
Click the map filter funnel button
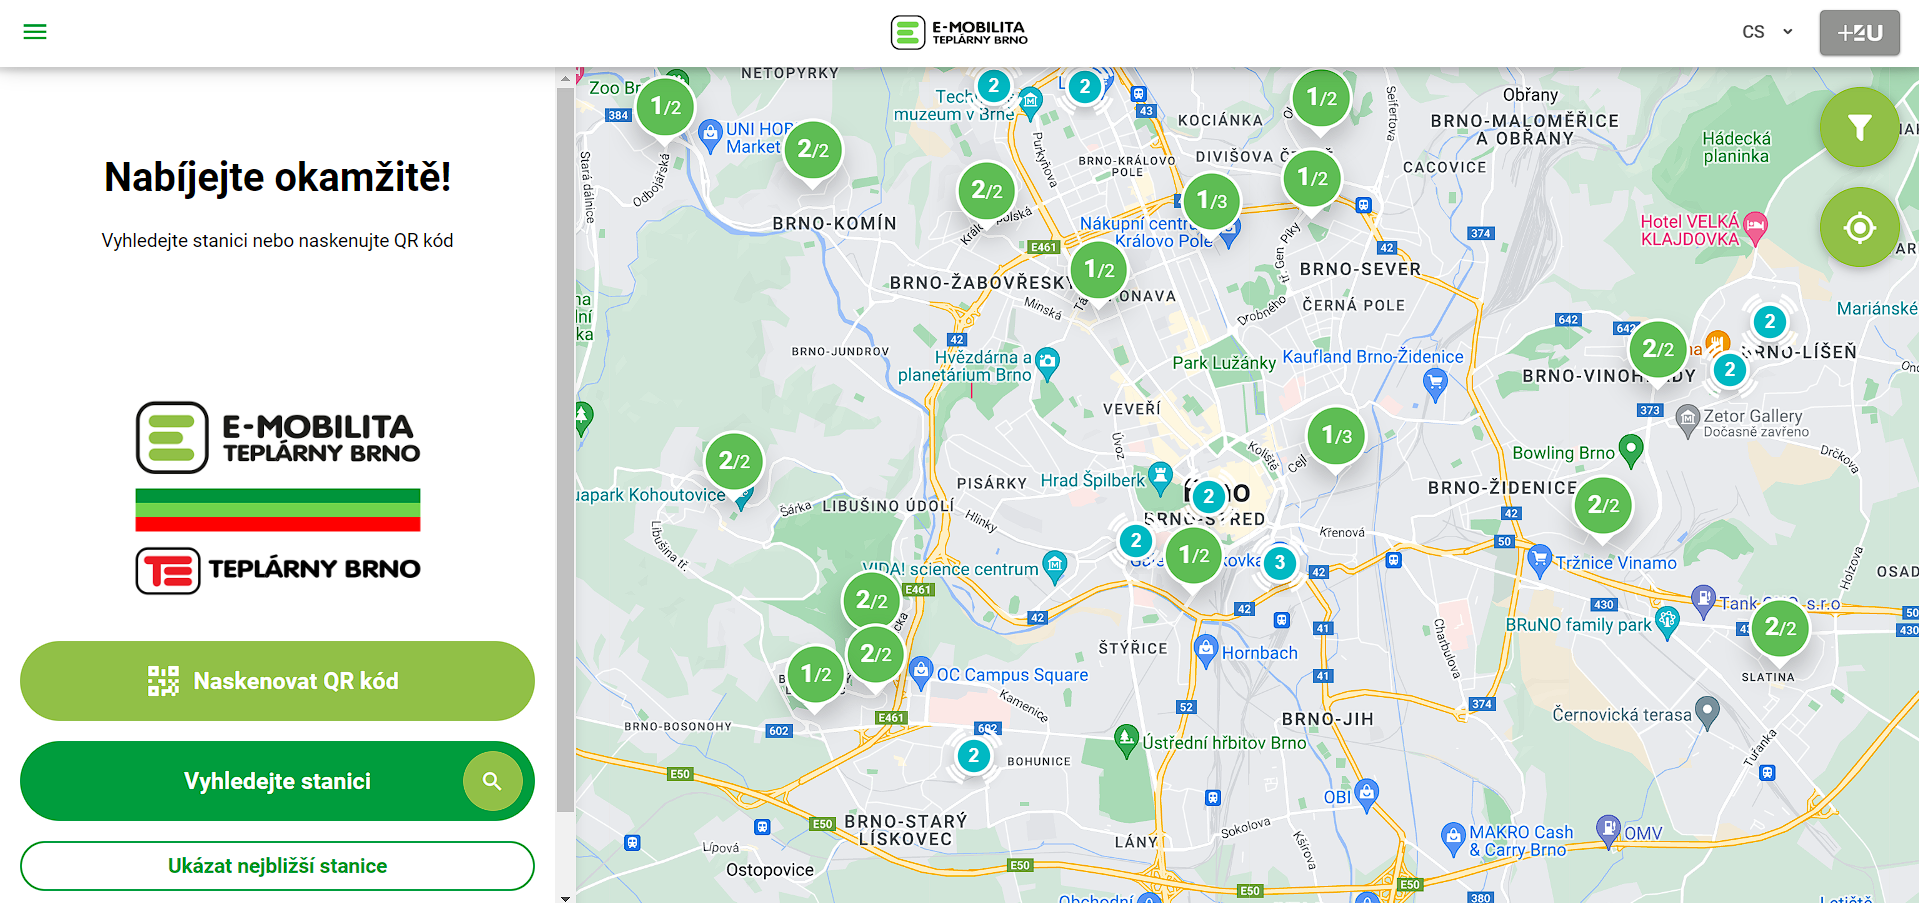[x=1859, y=127]
